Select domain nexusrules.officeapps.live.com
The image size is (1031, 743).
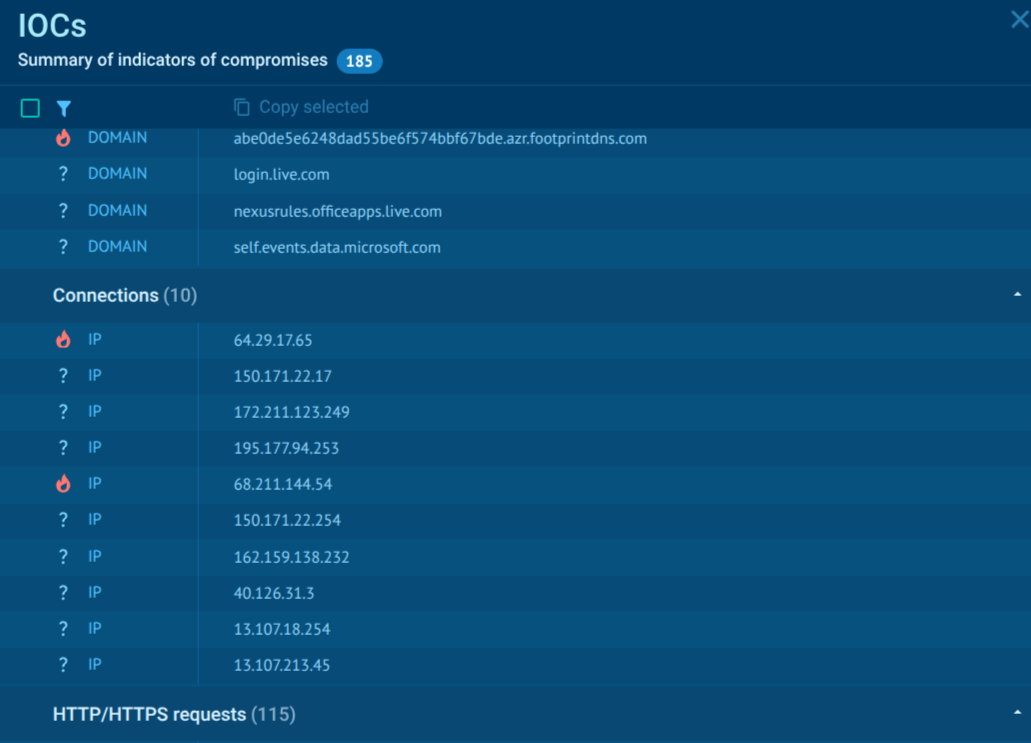[337, 212]
